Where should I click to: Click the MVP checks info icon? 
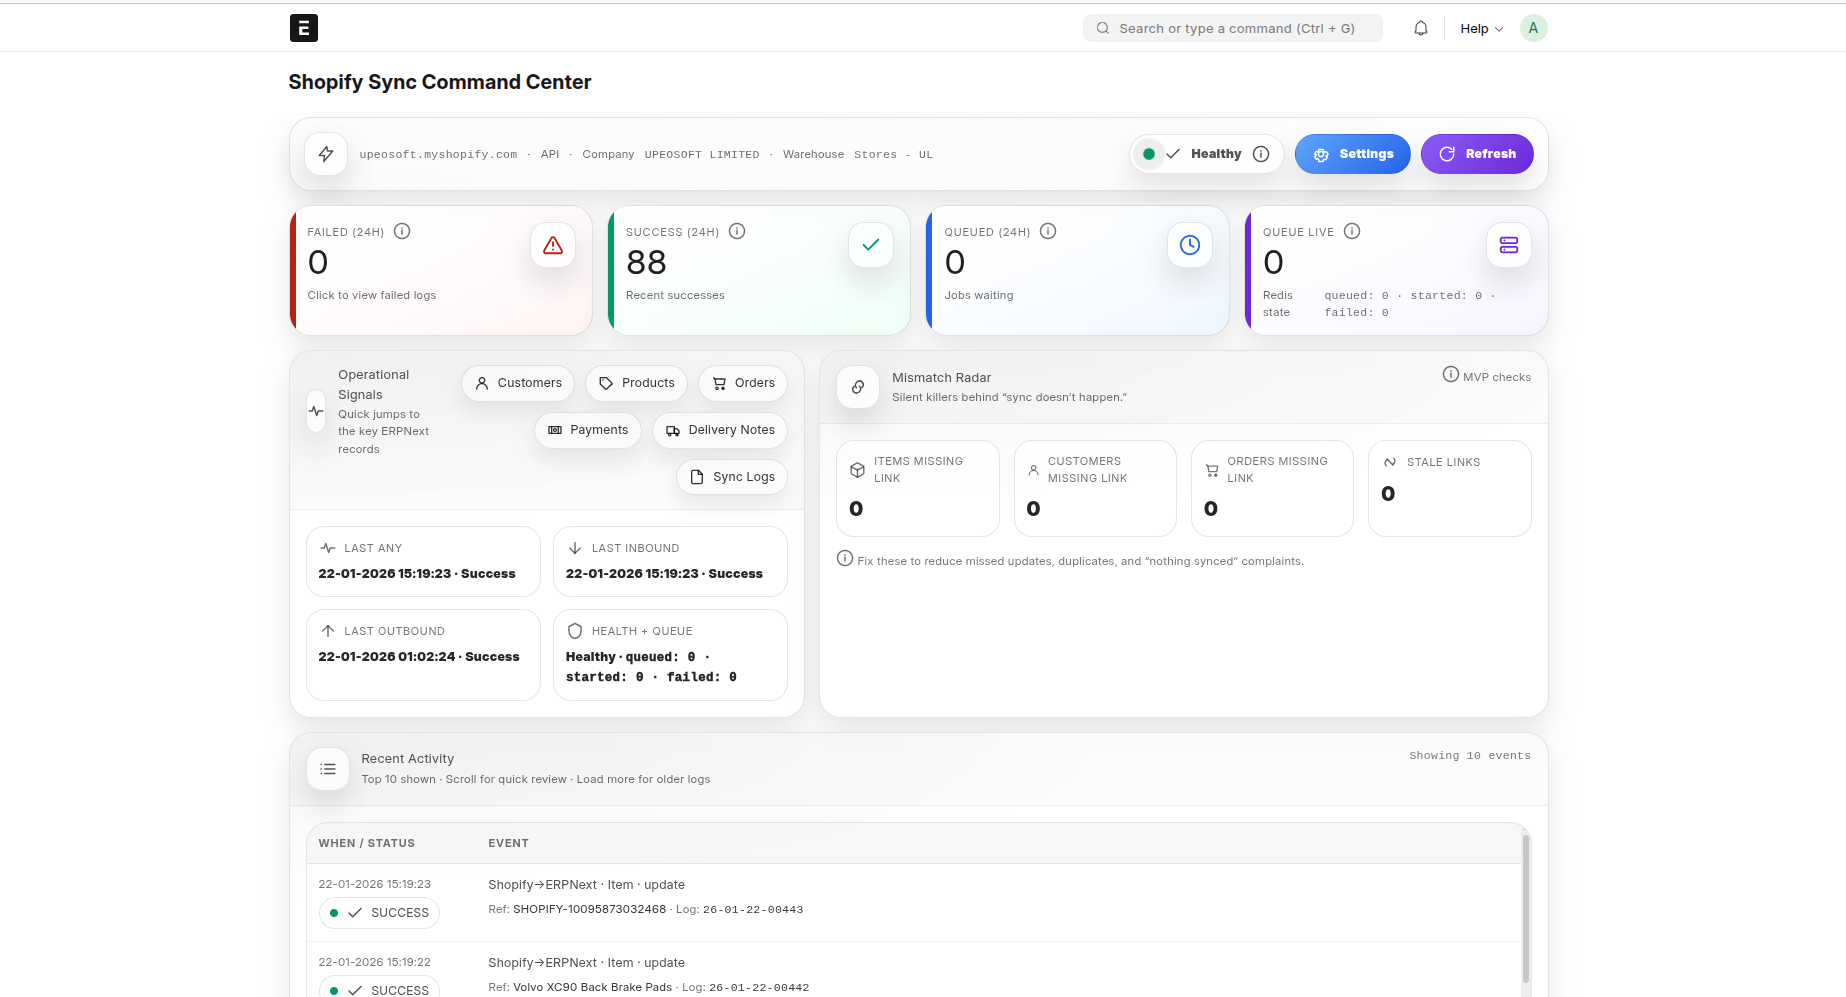coord(1451,374)
